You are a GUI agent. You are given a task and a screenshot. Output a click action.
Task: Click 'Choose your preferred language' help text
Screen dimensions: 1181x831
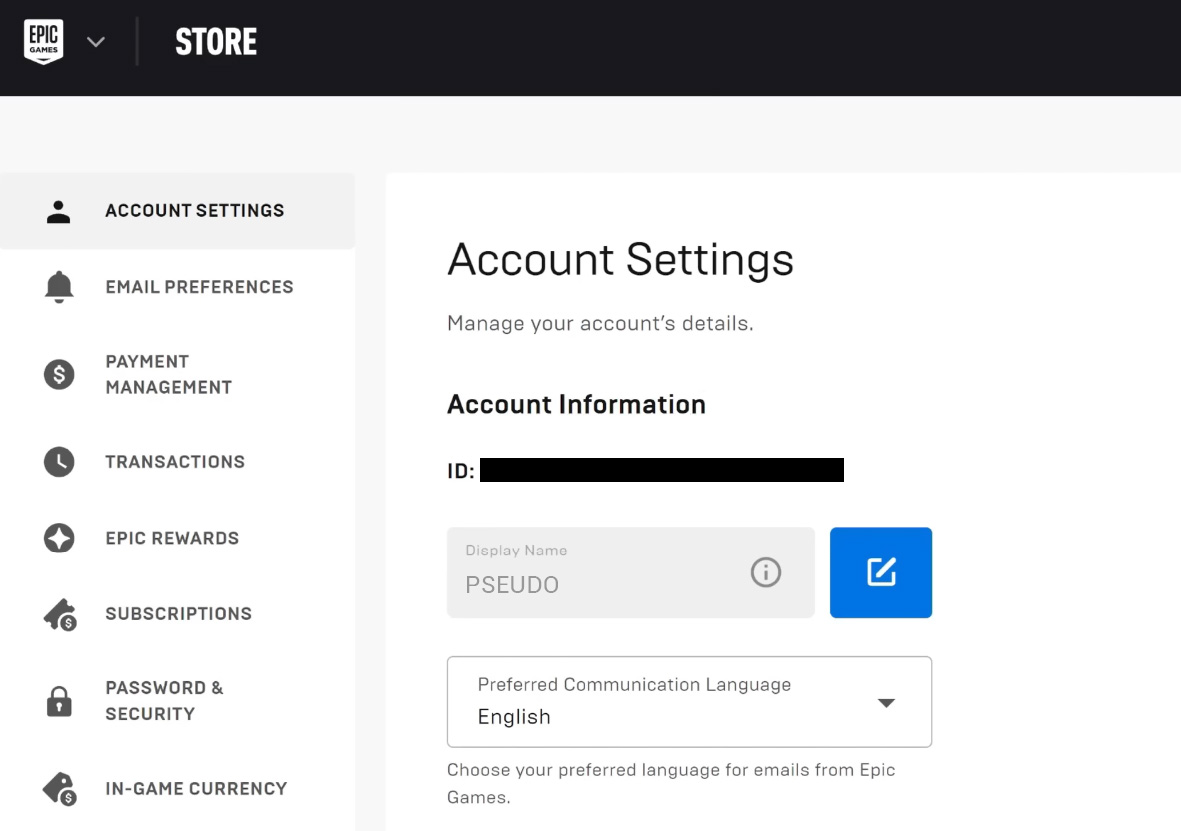[671, 784]
